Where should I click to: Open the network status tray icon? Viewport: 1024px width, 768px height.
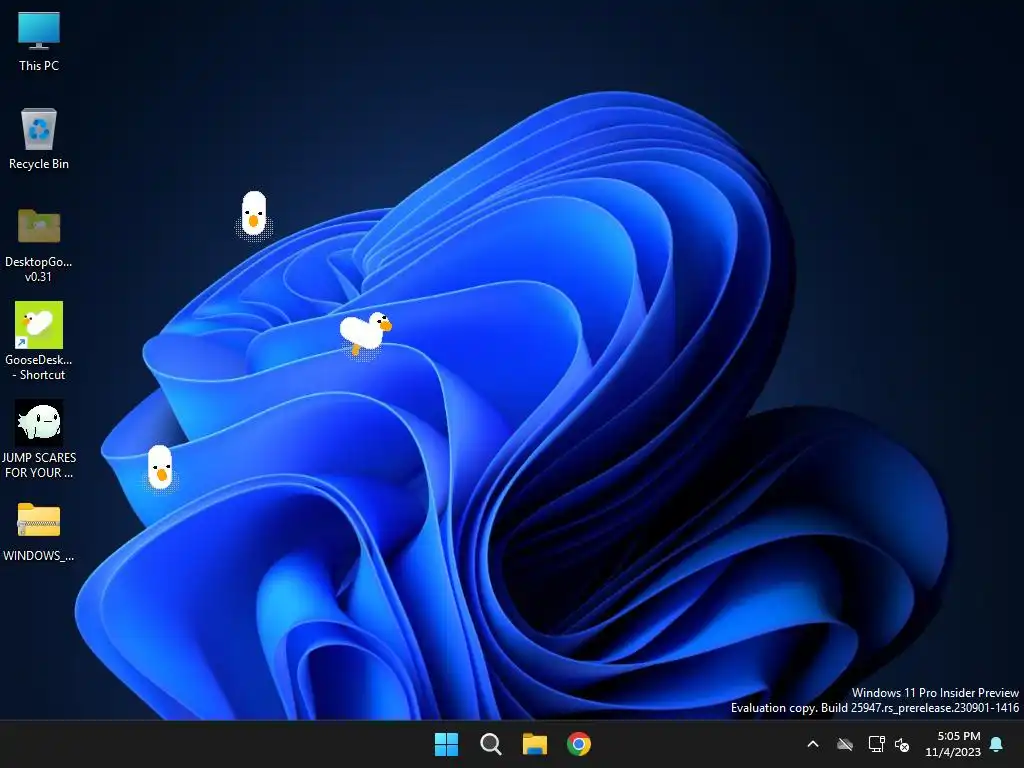pos(876,744)
